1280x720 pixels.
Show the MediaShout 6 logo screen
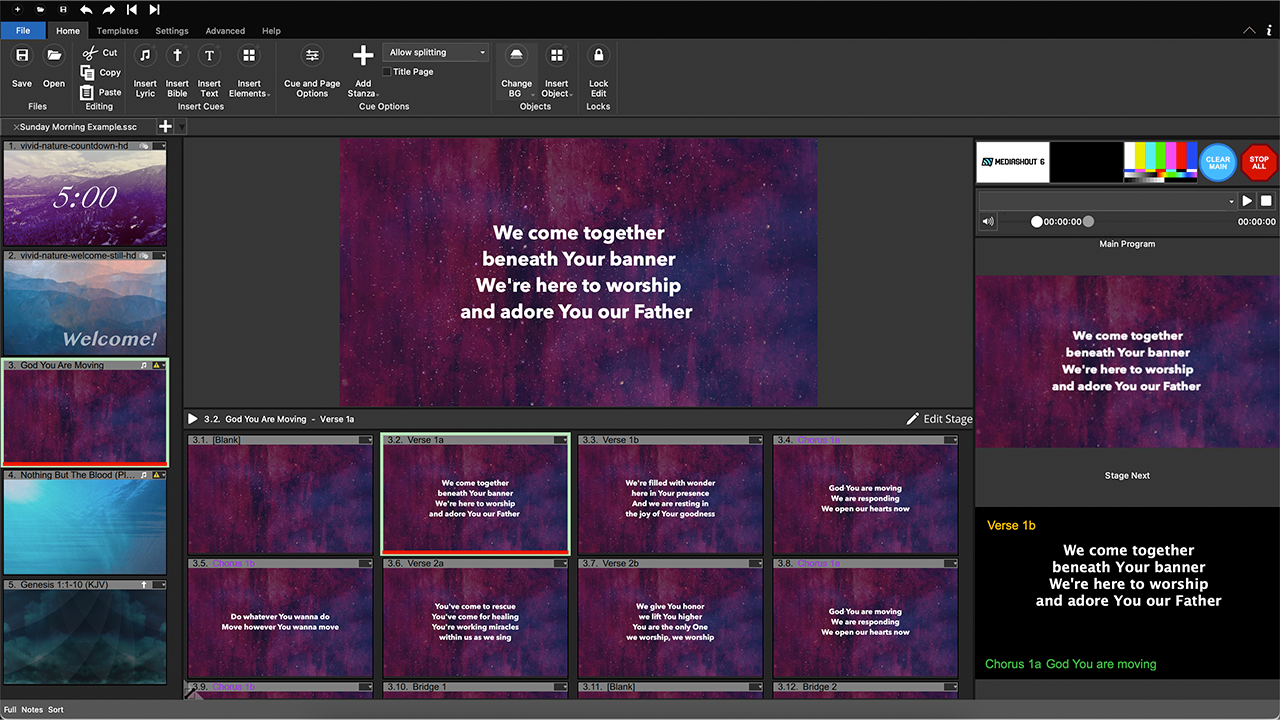click(x=1013, y=162)
